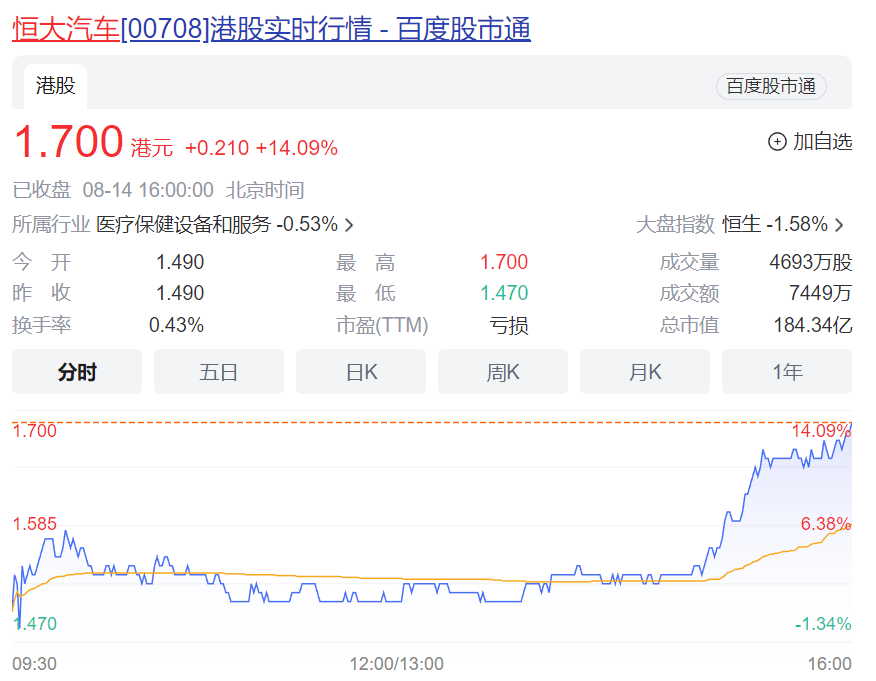
Task: Click the 1.700 current price figure
Action: pyautogui.click(x=67, y=142)
